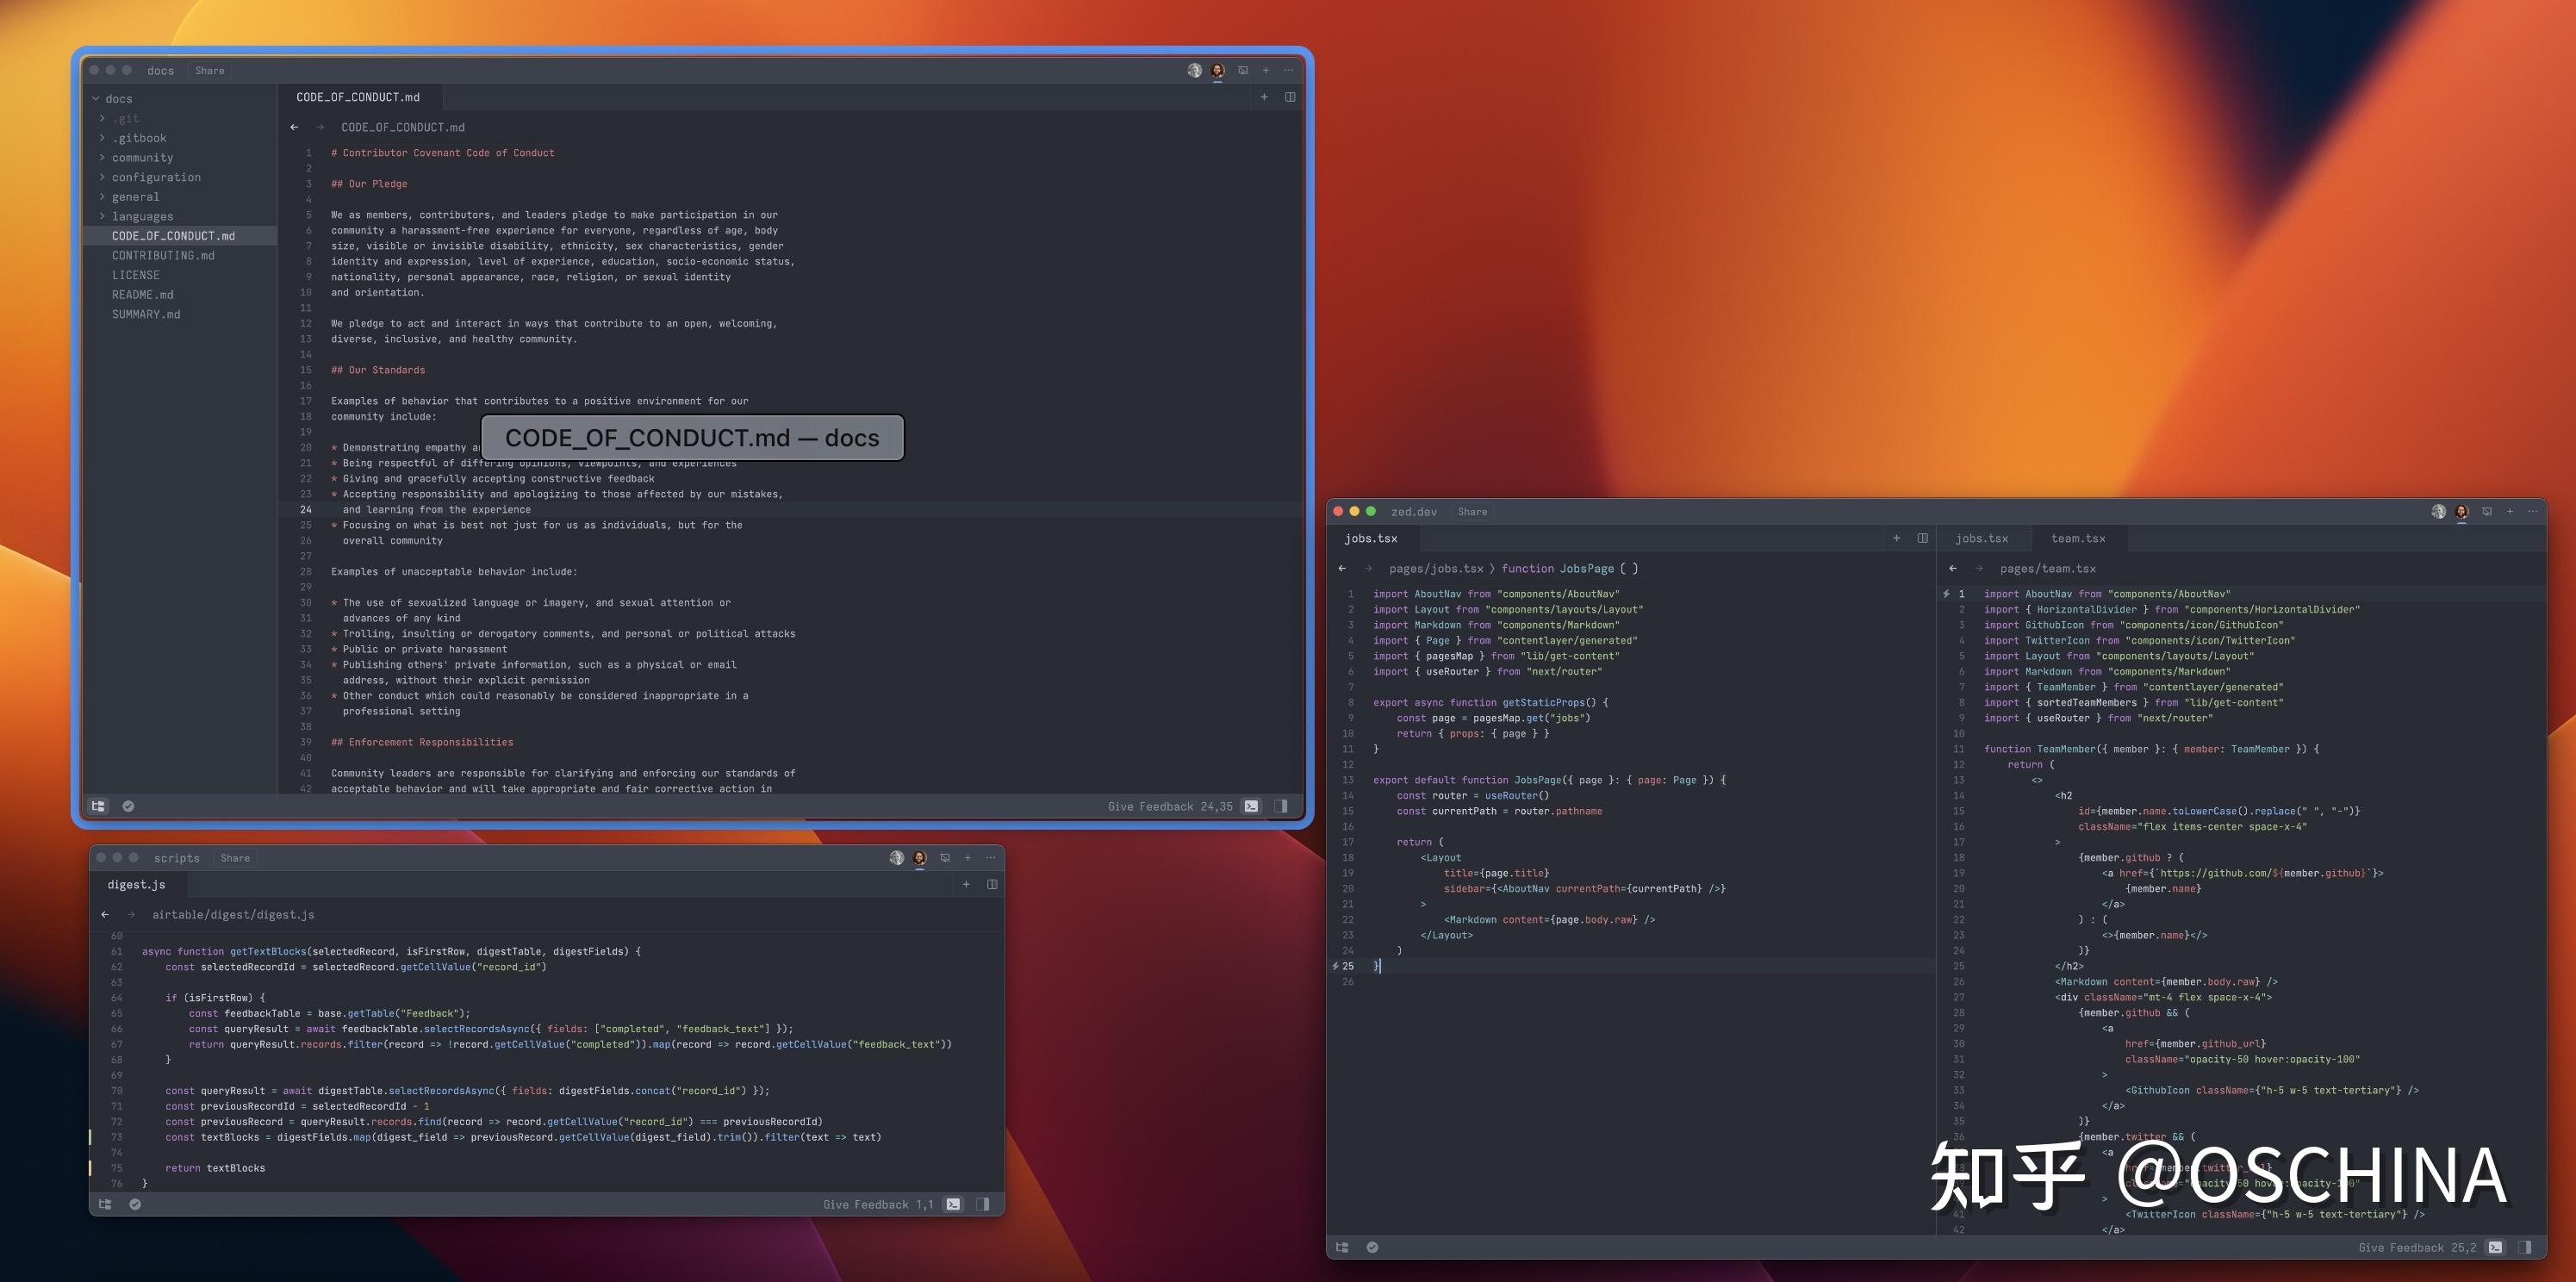Viewport: 2576px width, 1282px height.
Task: Expand the languages folder in file tree
Action: pos(142,216)
